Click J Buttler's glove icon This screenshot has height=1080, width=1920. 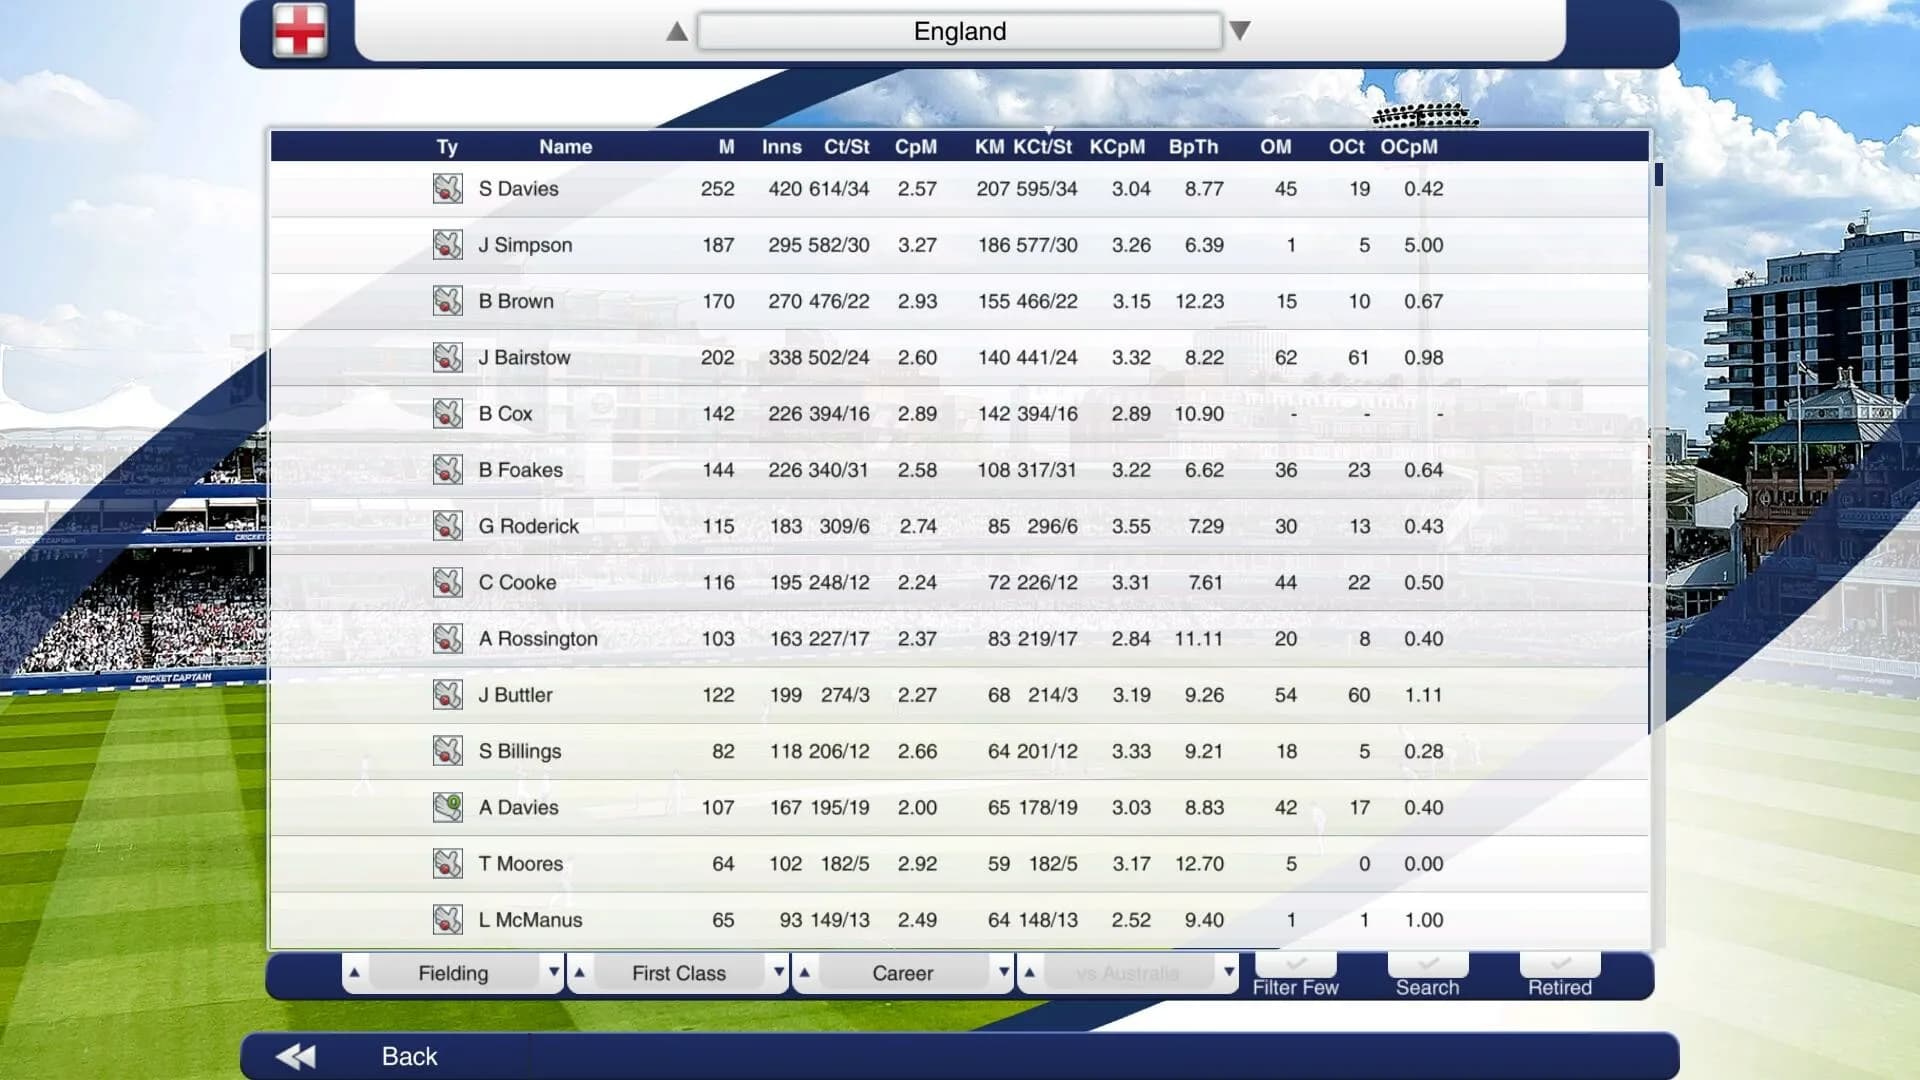coord(447,695)
